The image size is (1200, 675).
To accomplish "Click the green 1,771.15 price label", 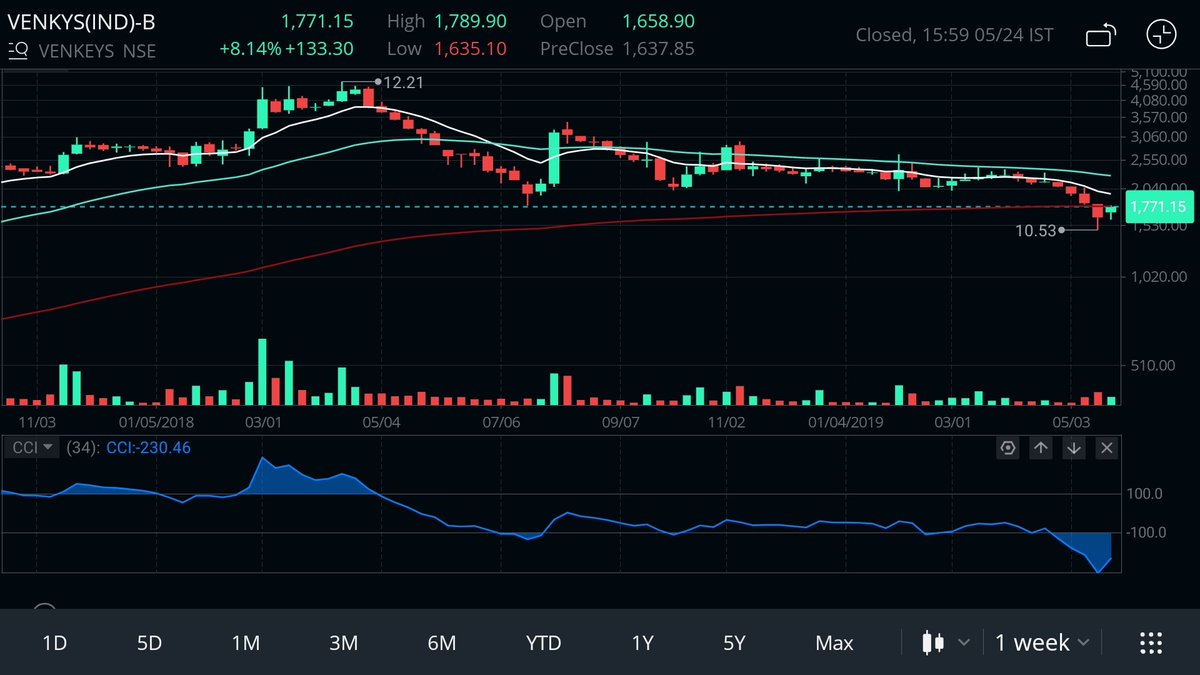I will click(x=1159, y=207).
